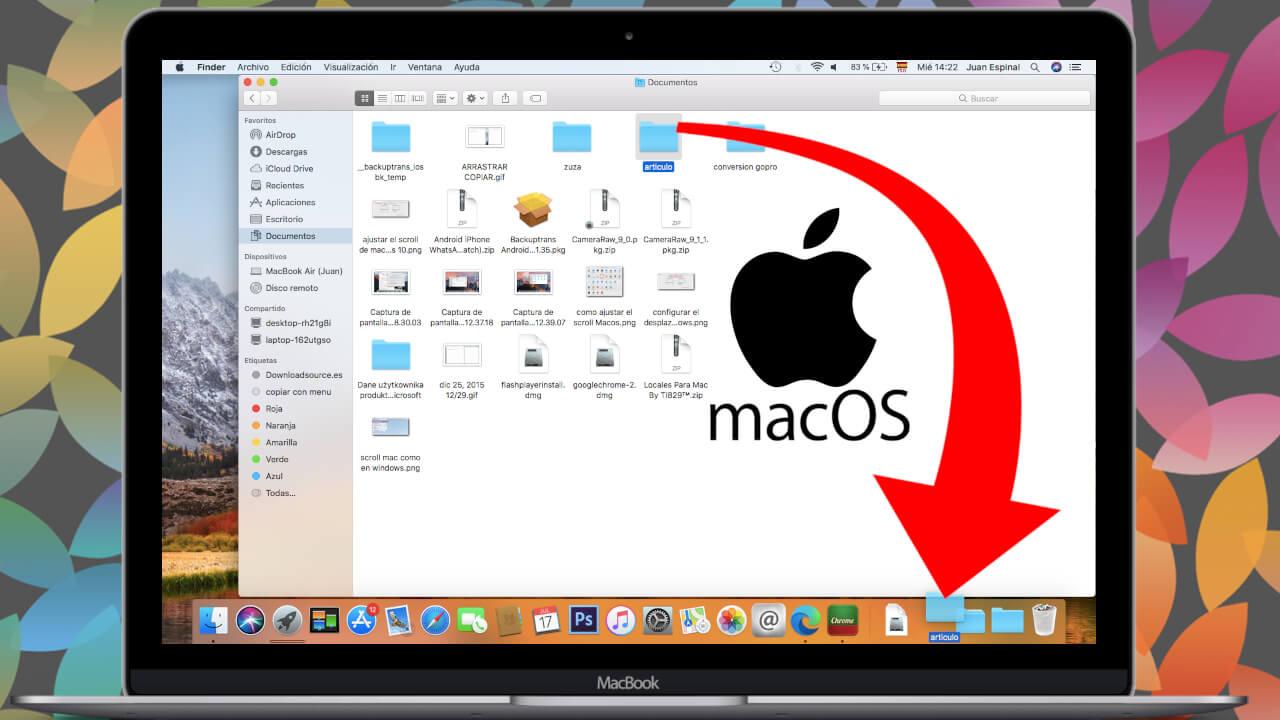Open Safari from the Dock
The image size is (1280, 720).
pyautogui.click(x=435, y=620)
